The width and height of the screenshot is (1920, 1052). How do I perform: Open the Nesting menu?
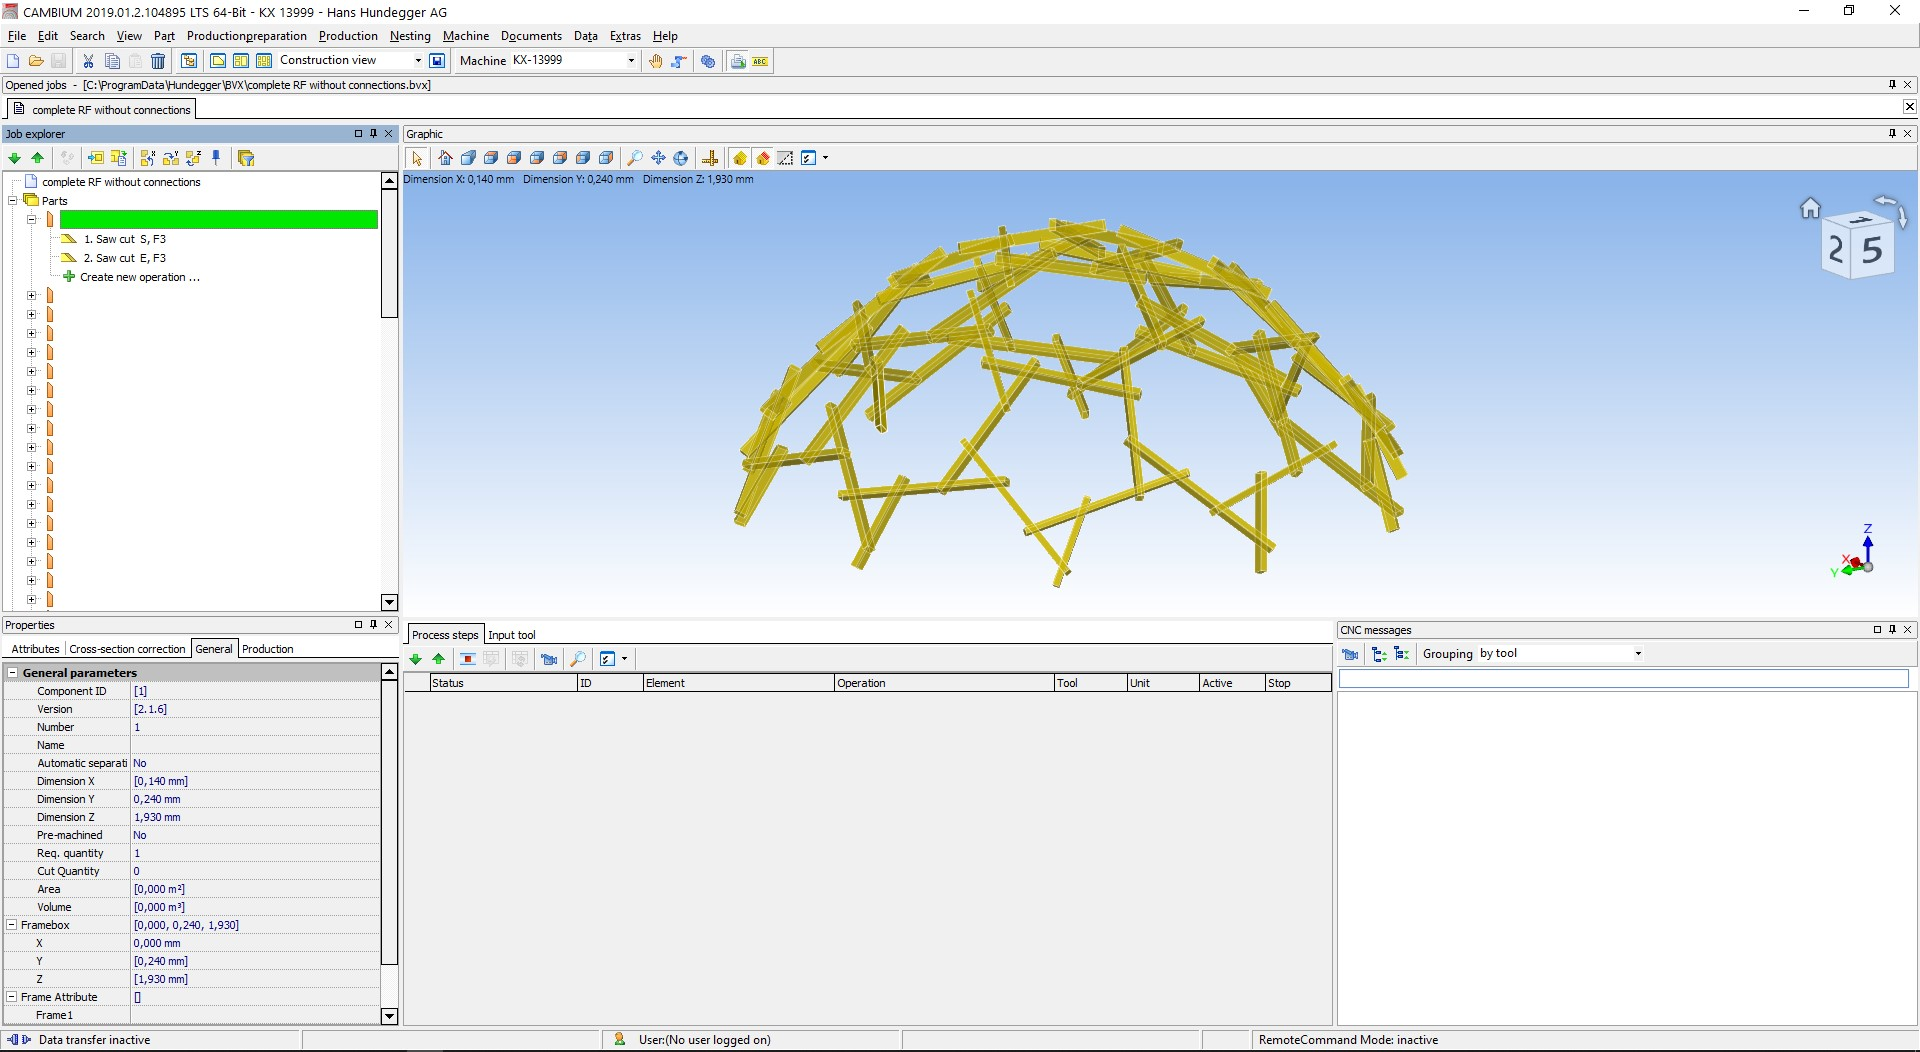tap(410, 36)
